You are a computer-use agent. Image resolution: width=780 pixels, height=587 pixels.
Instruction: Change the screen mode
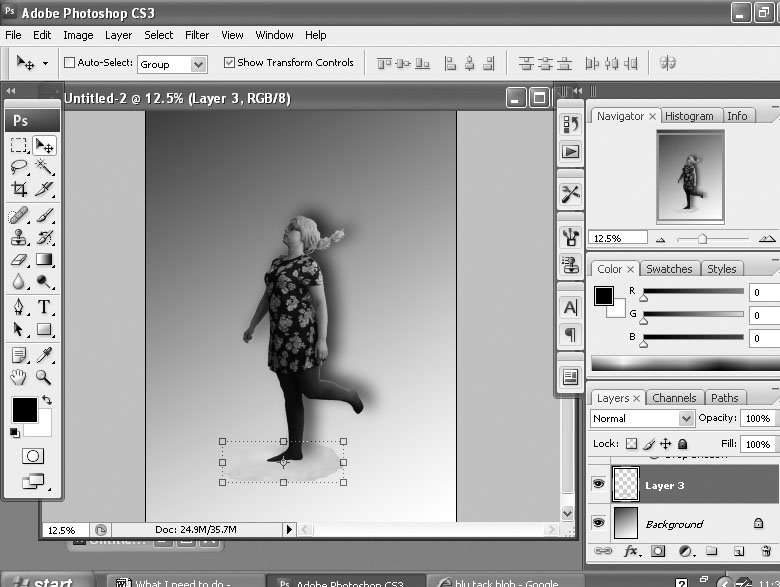pos(33,481)
